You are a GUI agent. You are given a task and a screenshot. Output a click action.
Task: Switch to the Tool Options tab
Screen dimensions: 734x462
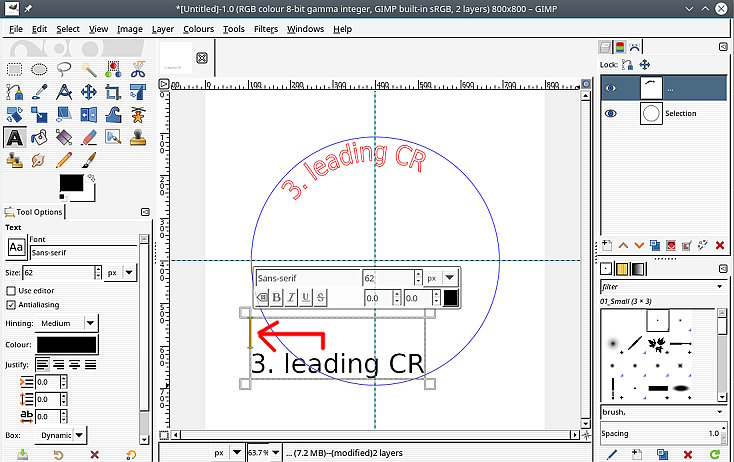click(35, 211)
